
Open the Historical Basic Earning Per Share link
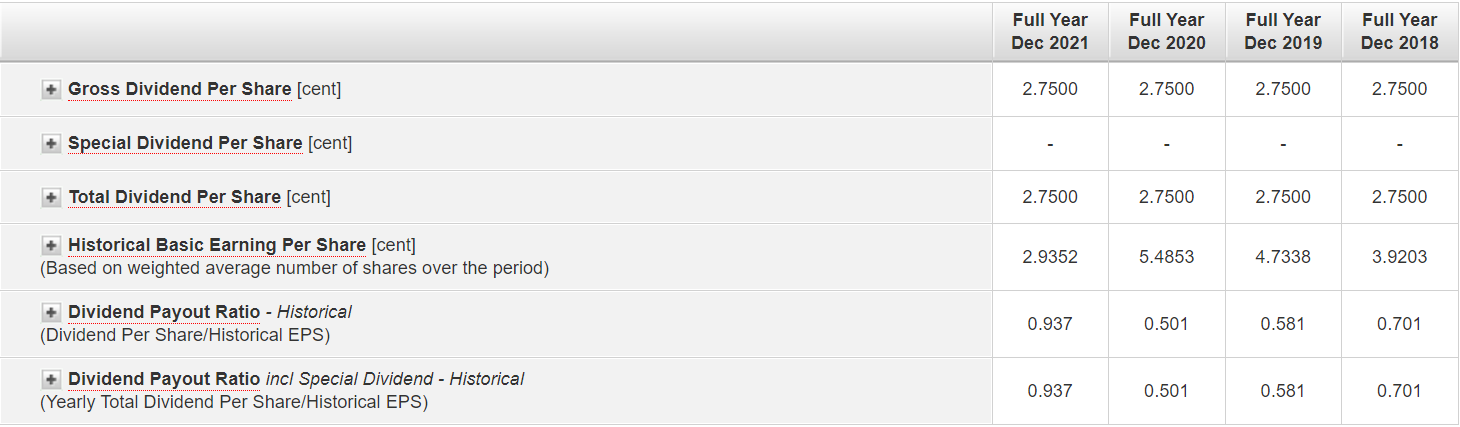click(217, 245)
